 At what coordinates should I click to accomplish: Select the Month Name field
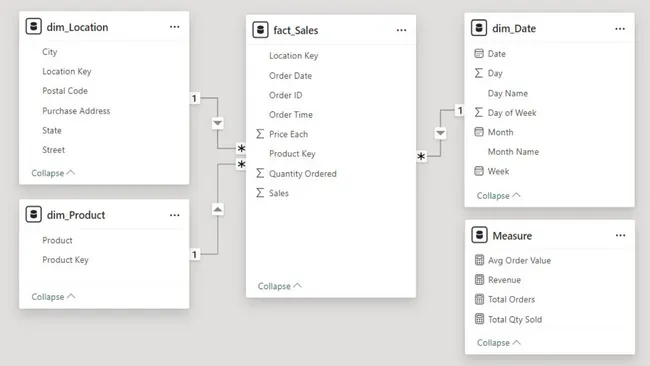tap(513, 152)
